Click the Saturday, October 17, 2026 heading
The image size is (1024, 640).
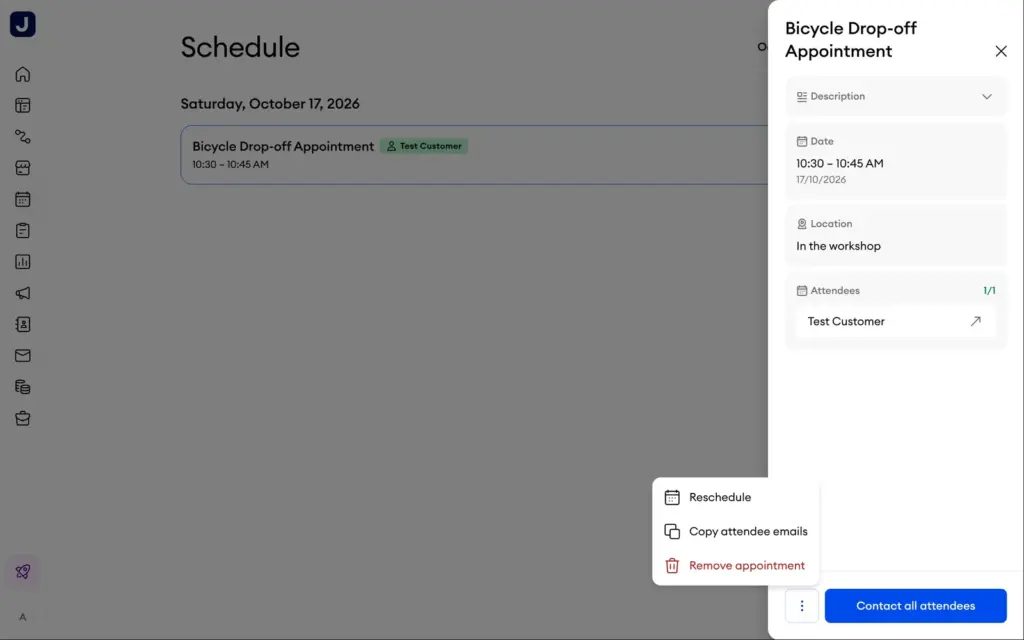pos(270,104)
